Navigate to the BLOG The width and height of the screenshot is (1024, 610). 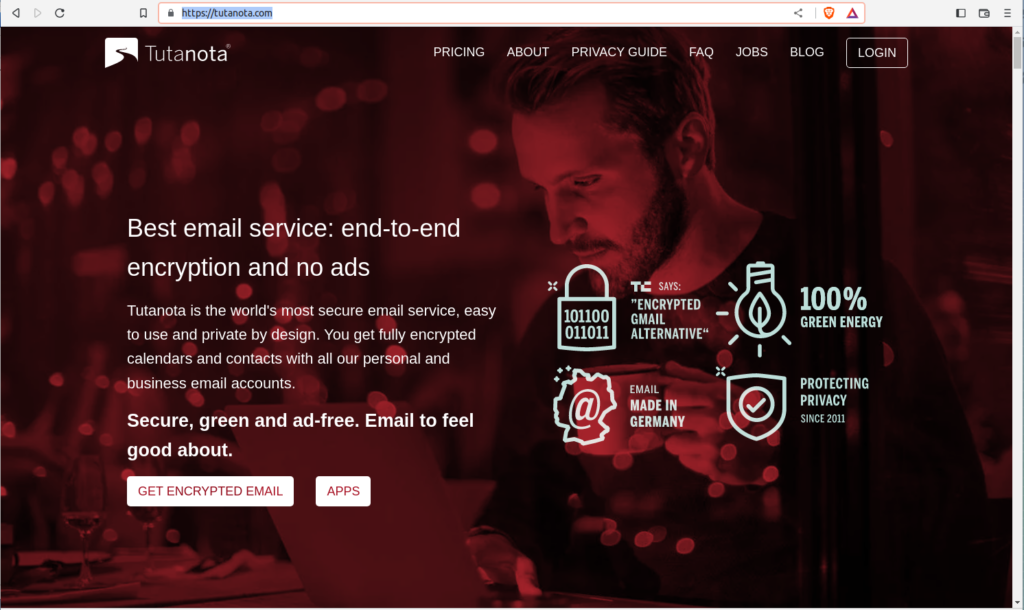click(x=807, y=52)
